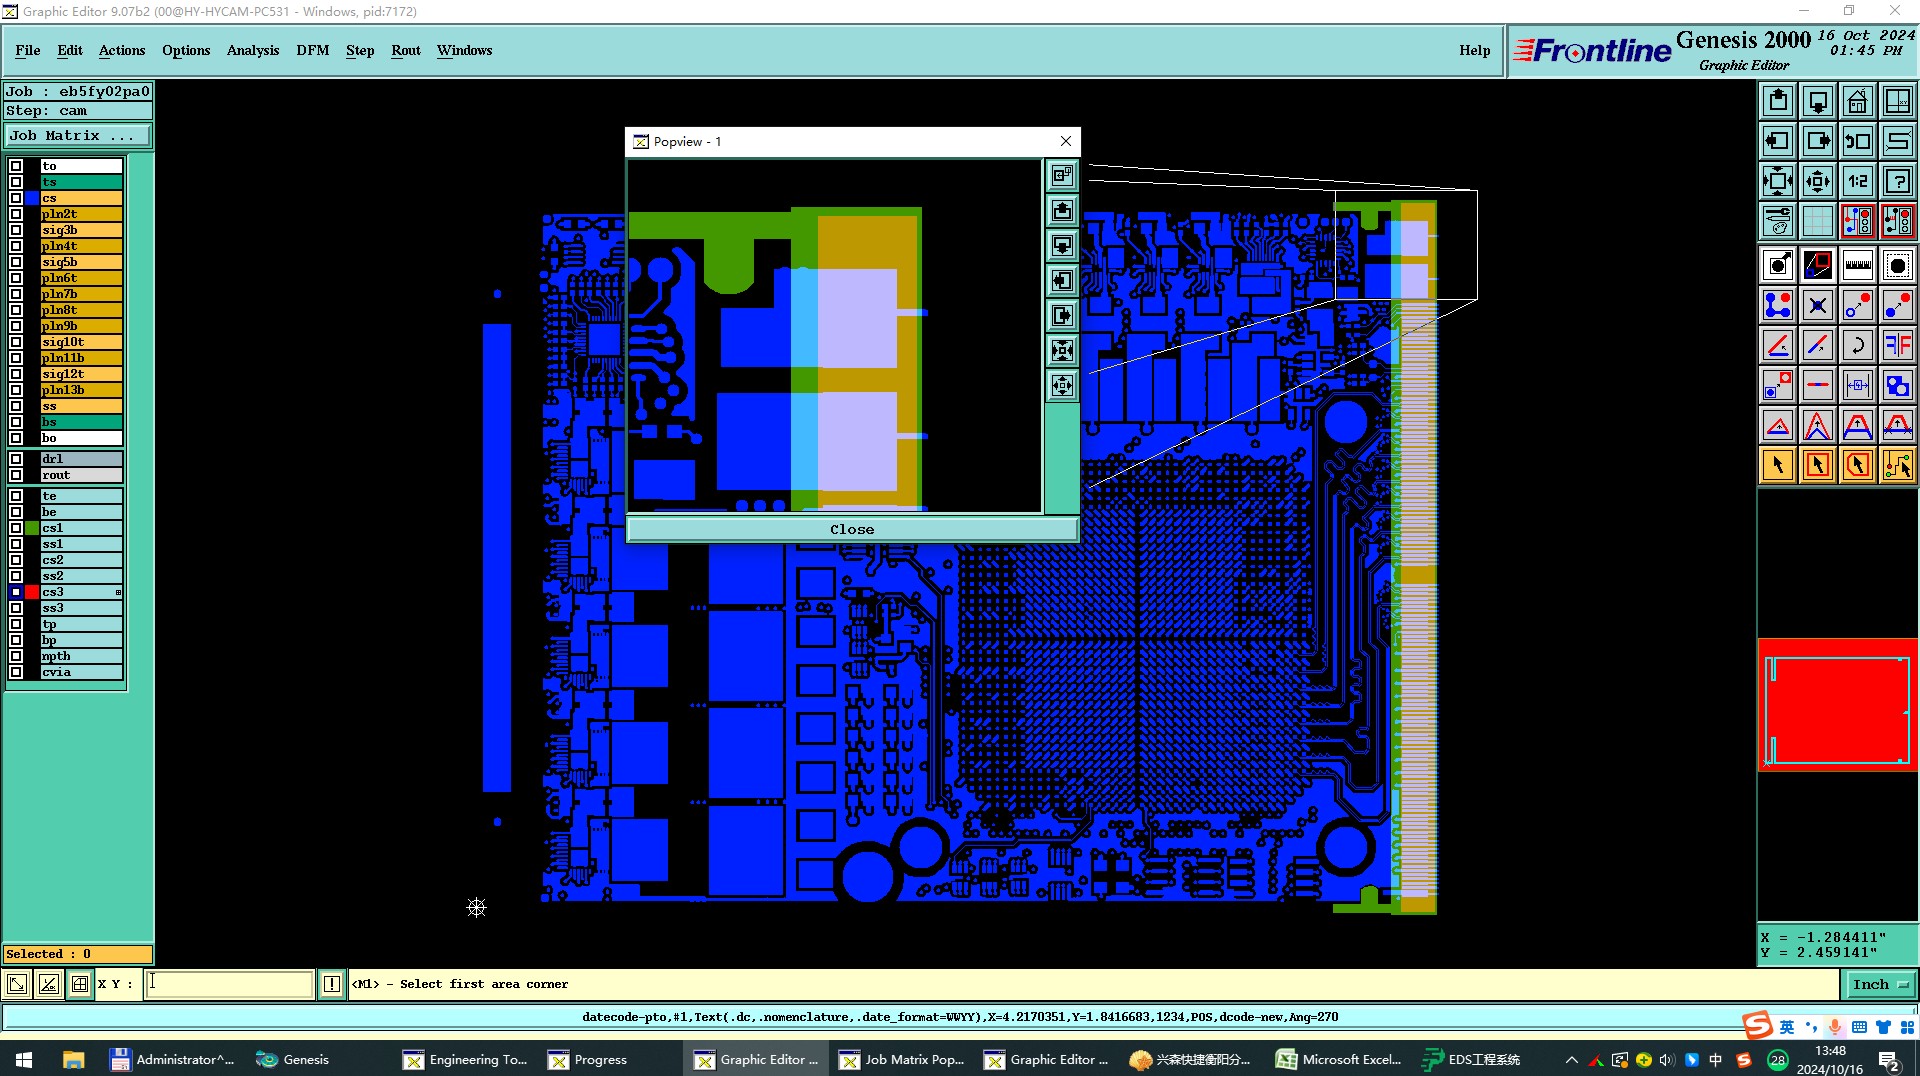Click the mirror F icon
Viewport: 1920px width, 1076px height.
(1898, 345)
